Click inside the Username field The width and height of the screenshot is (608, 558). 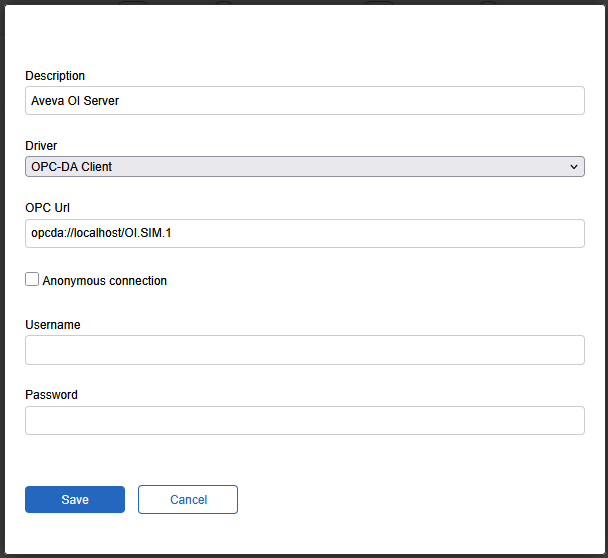point(304,350)
